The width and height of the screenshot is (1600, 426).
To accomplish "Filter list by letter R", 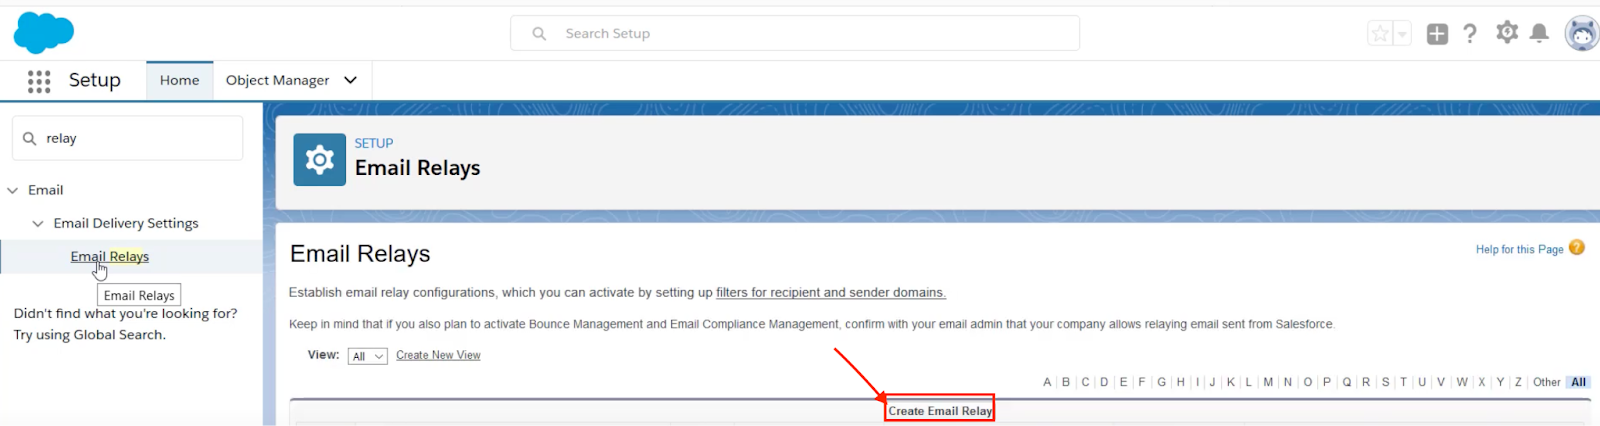I will pos(1366,382).
